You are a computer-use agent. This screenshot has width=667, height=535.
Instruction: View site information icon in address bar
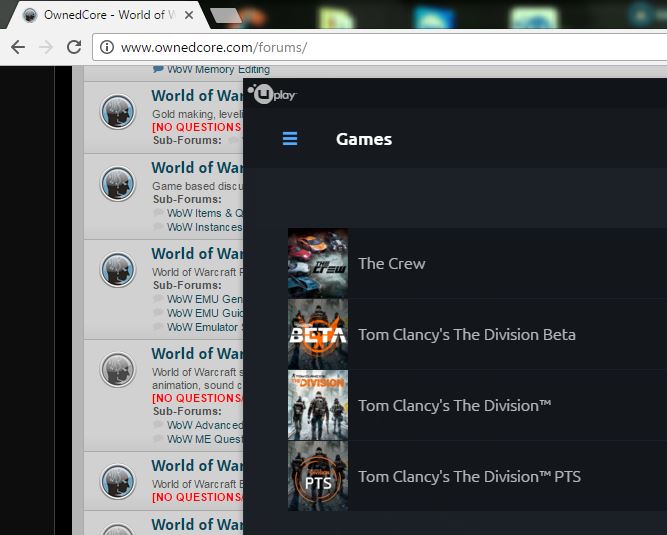[x=107, y=47]
